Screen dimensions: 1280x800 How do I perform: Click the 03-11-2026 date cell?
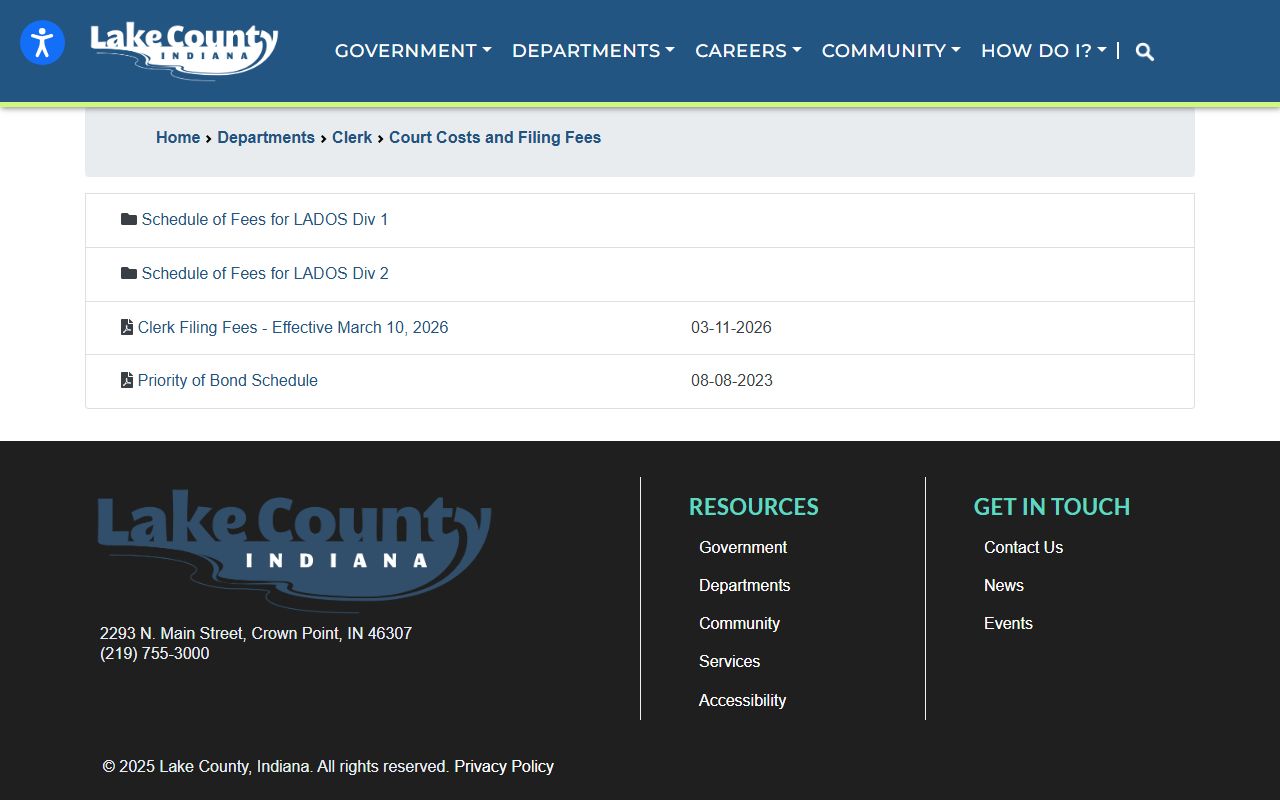pos(731,327)
